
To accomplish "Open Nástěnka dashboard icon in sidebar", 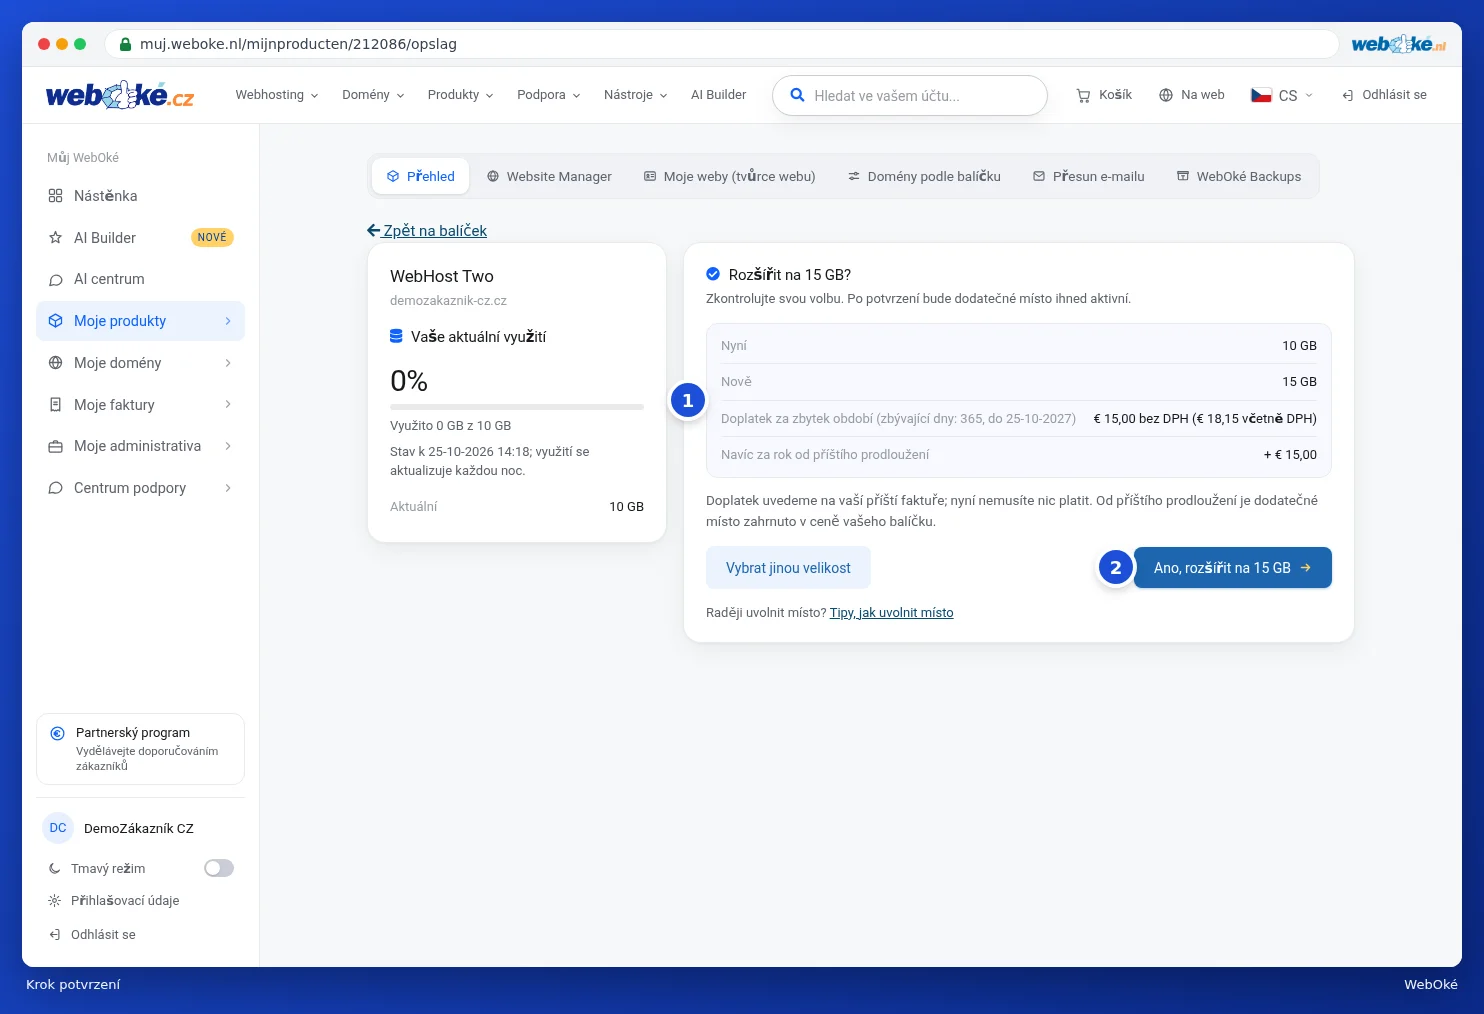I will pos(55,196).
